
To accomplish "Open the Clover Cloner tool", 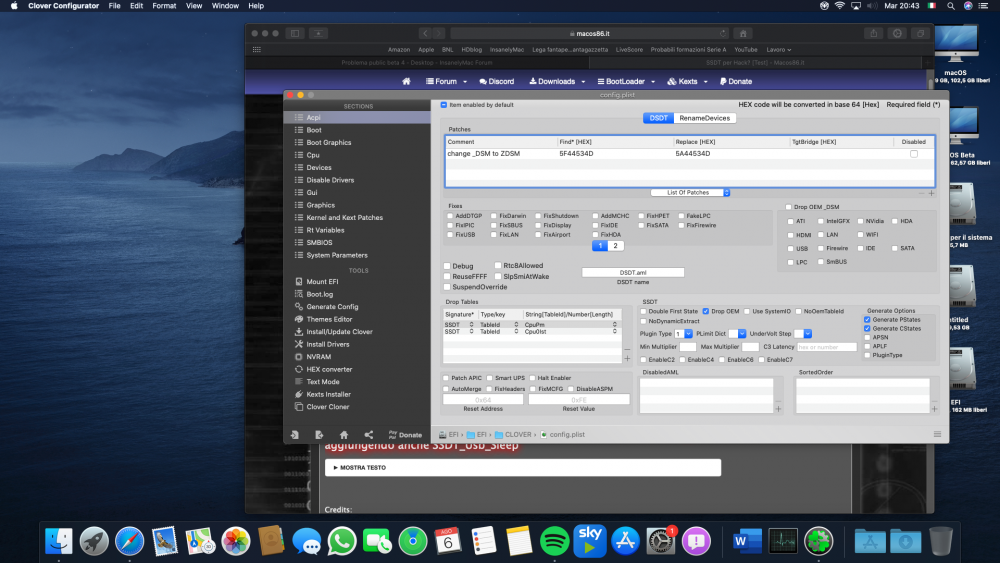I will [x=327, y=407].
